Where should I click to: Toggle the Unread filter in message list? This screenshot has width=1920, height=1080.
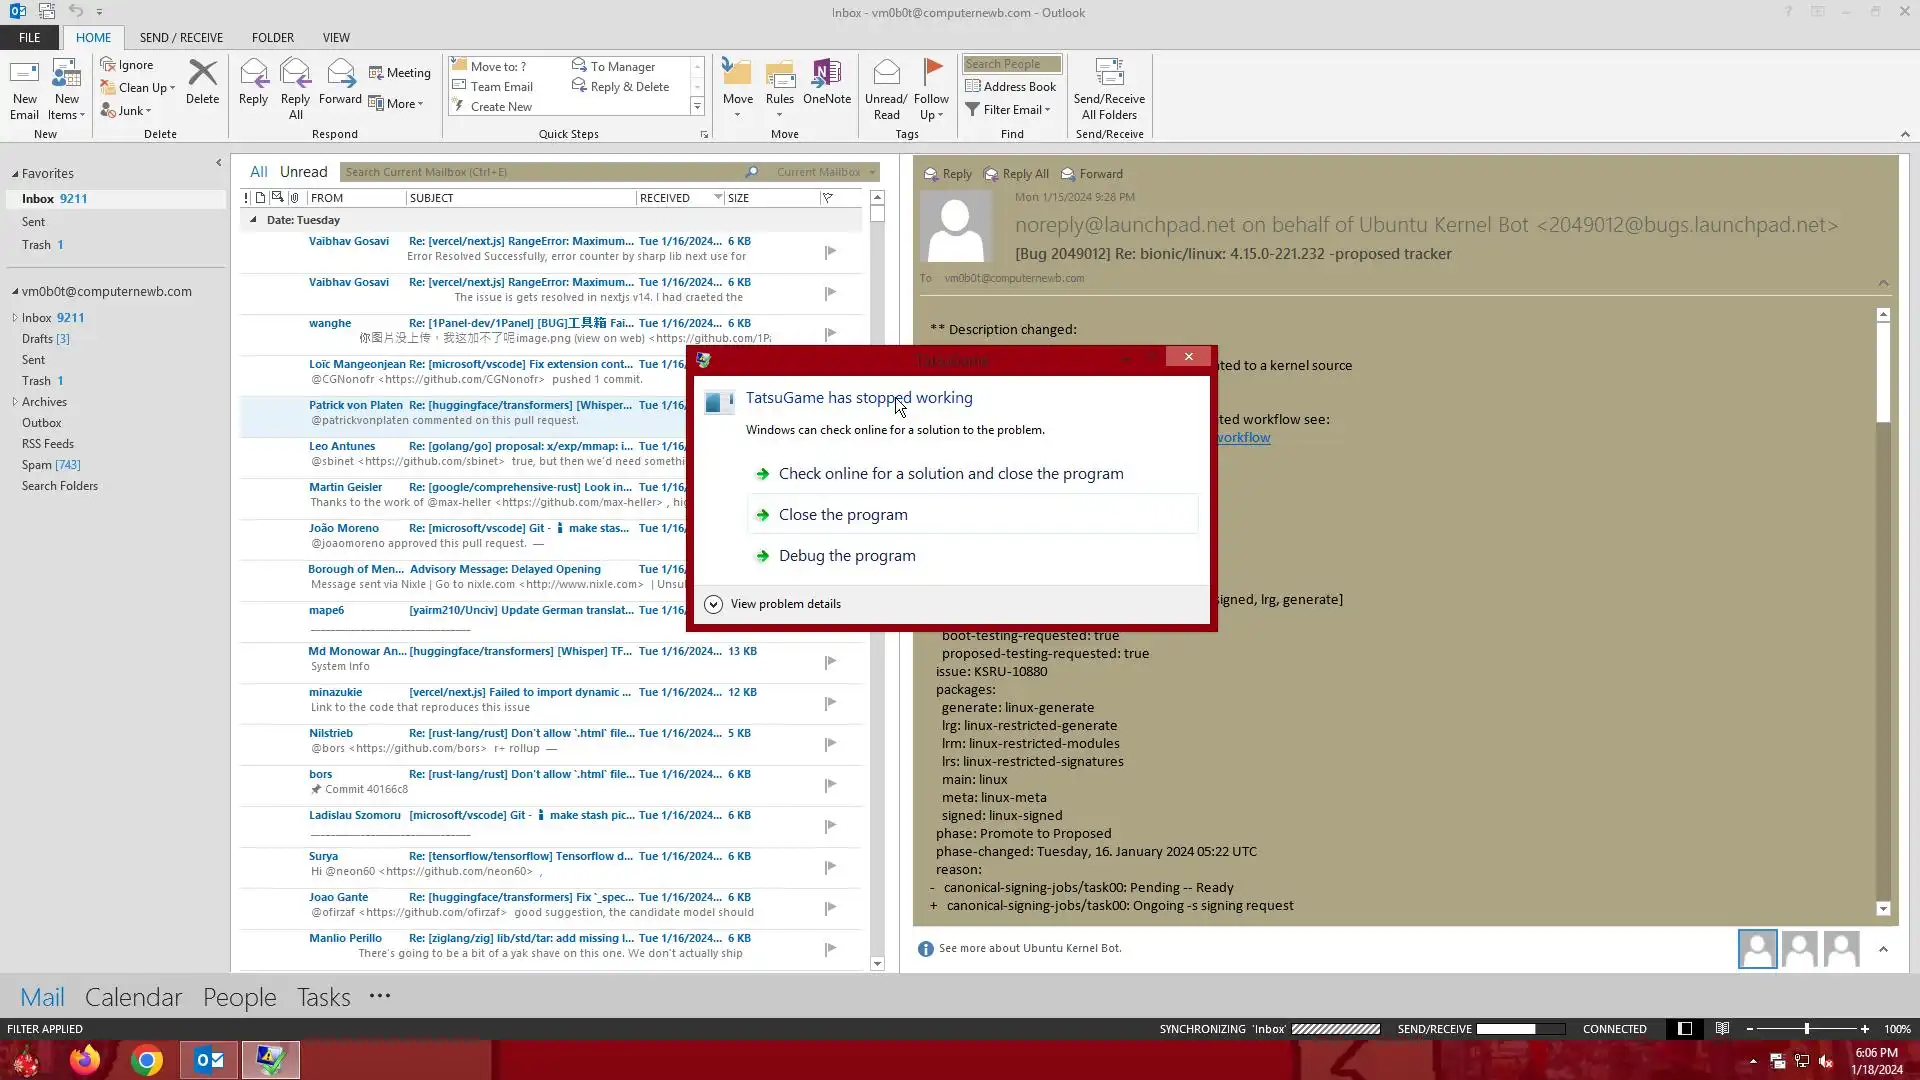point(303,172)
